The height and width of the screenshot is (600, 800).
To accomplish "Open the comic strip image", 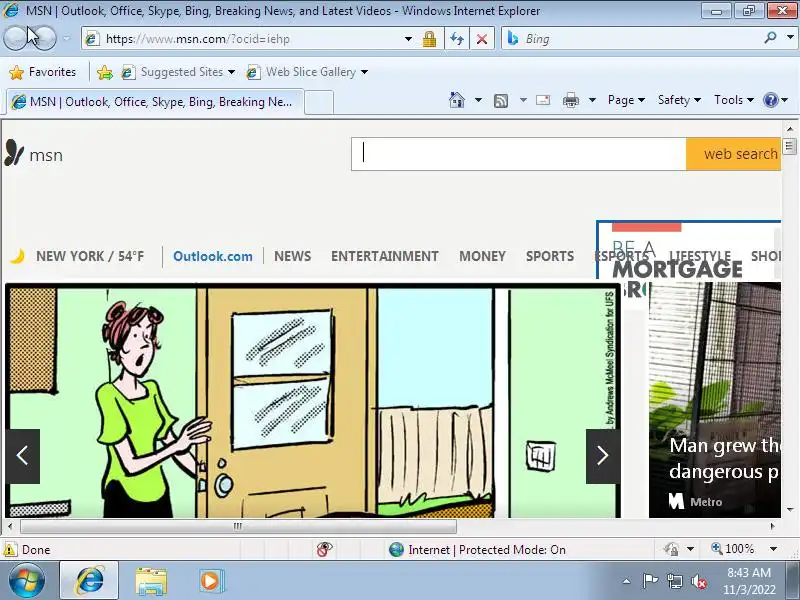I will [x=312, y=401].
